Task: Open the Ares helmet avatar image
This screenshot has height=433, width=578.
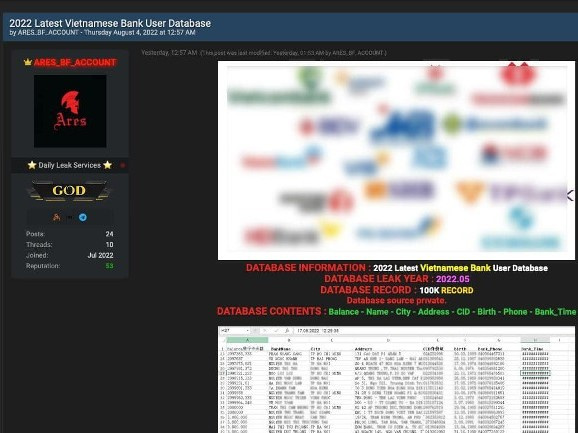Action: click(x=70, y=111)
